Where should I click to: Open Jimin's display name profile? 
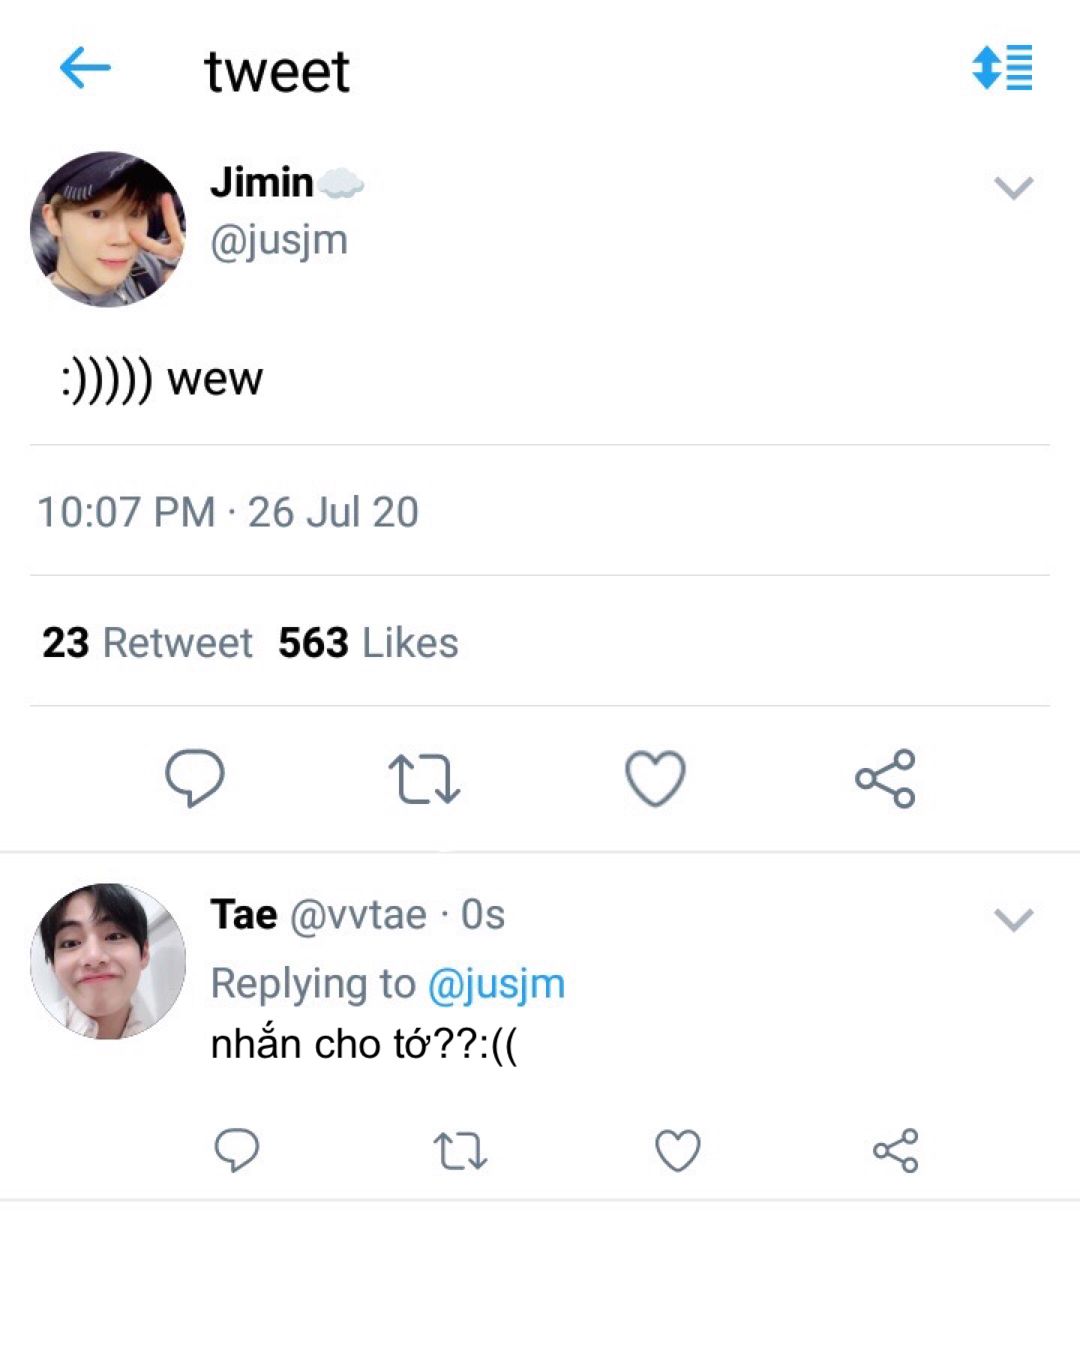[262, 182]
